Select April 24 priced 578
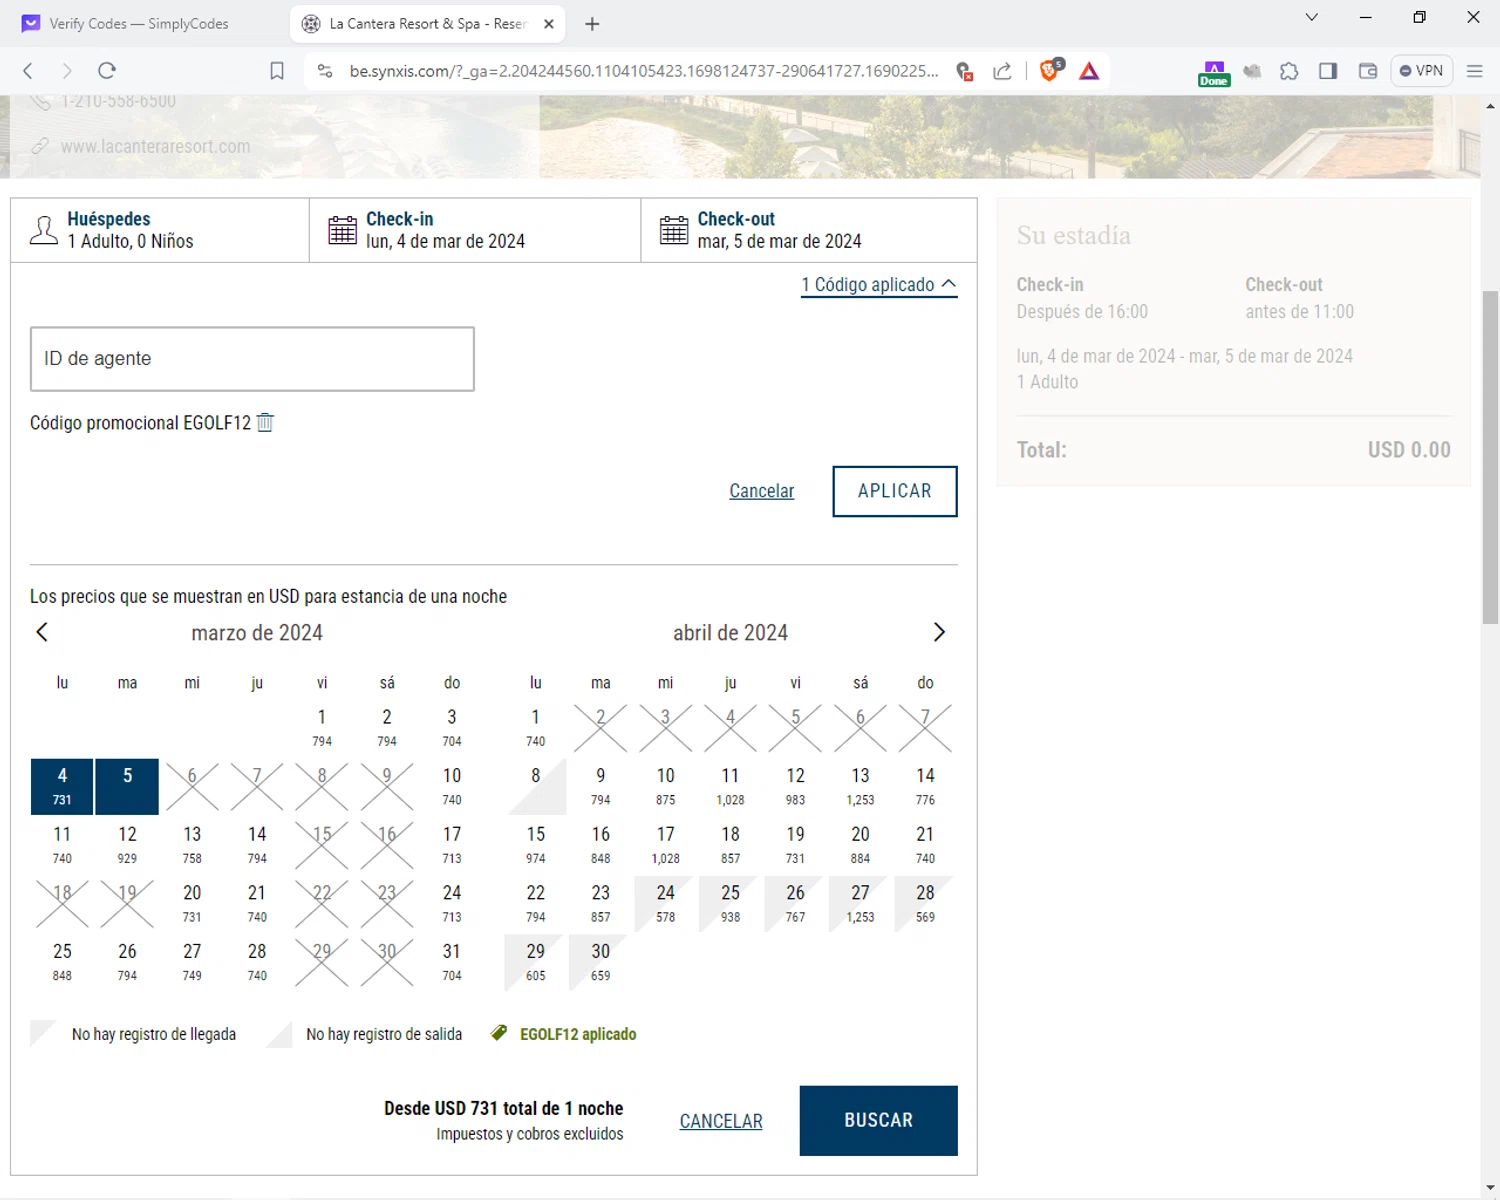 (666, 903)
